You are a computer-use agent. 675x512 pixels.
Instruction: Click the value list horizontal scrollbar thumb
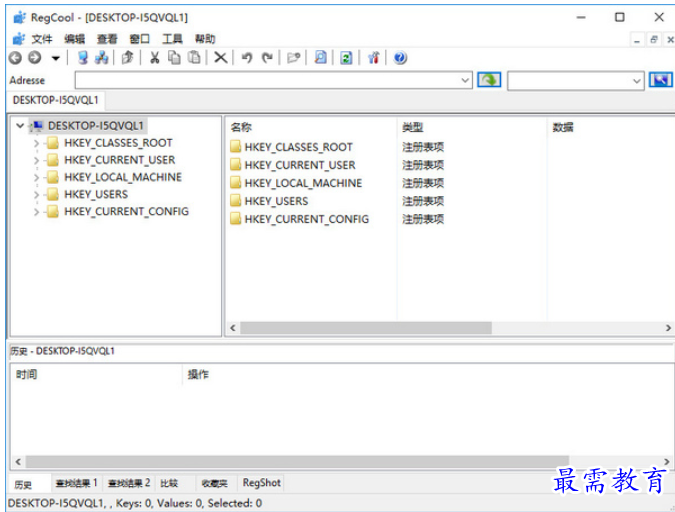pyautogui.click(x=366, y=328)
